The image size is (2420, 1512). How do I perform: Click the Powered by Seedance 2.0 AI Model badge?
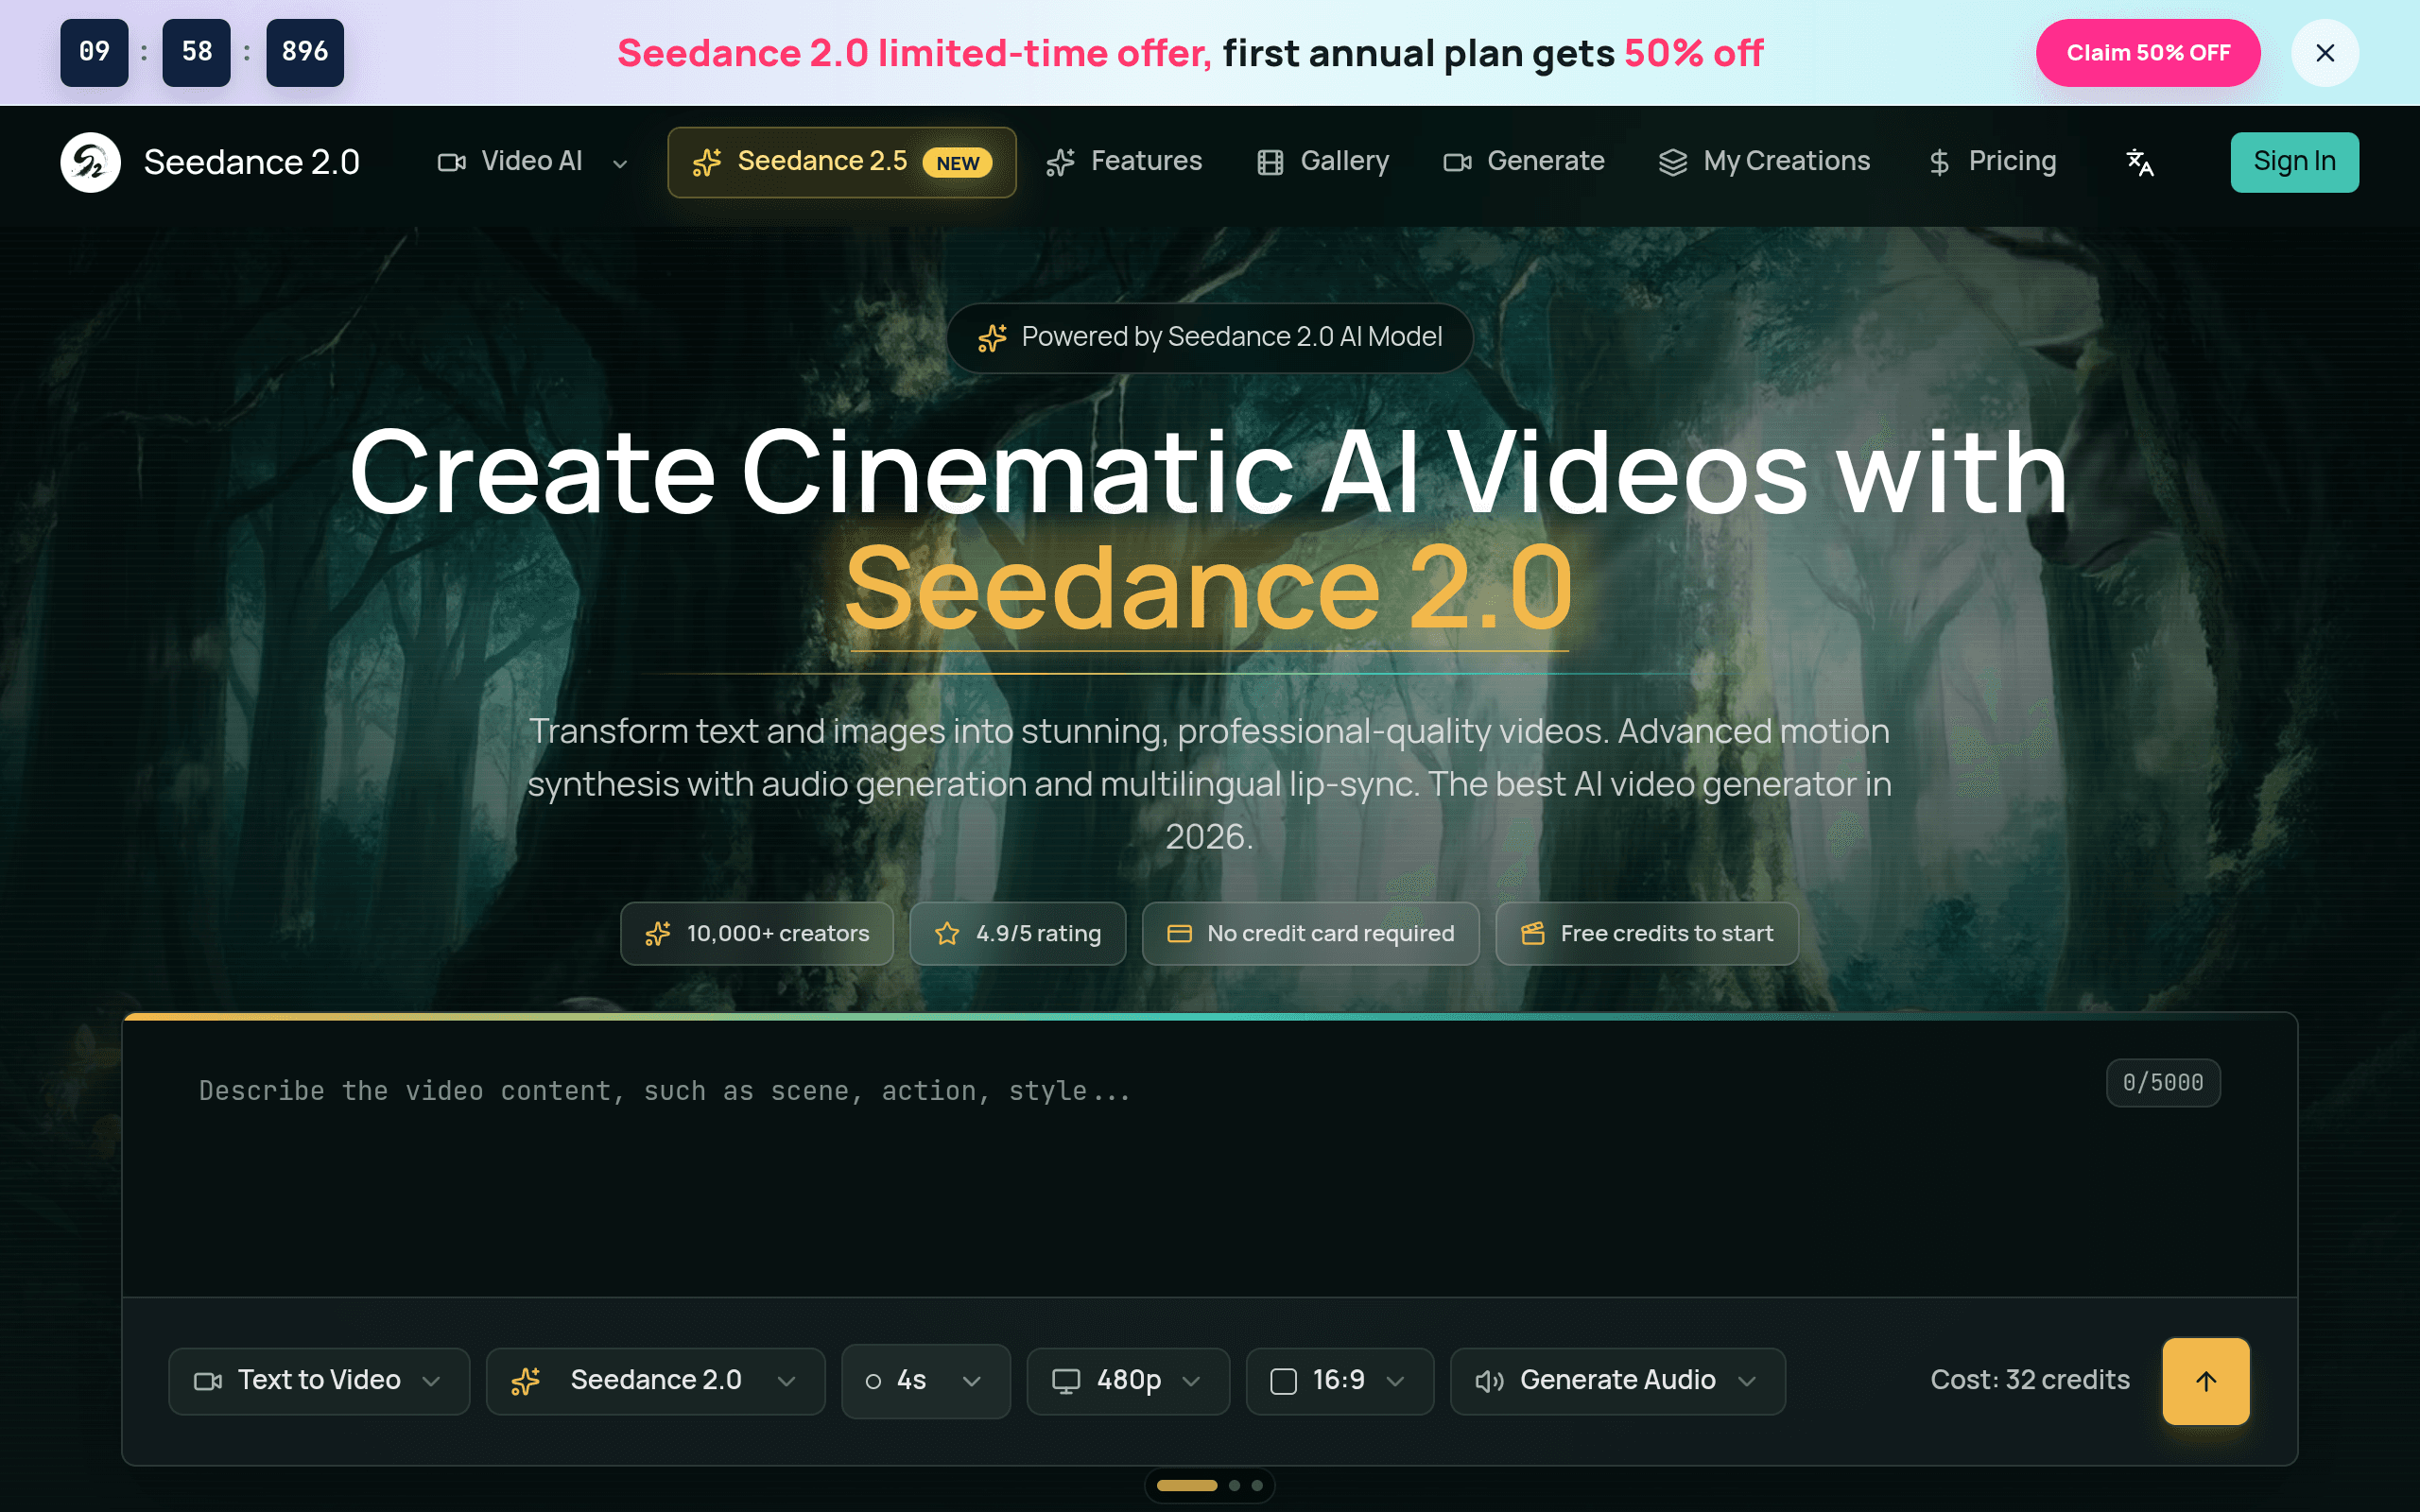point(1210,338)
